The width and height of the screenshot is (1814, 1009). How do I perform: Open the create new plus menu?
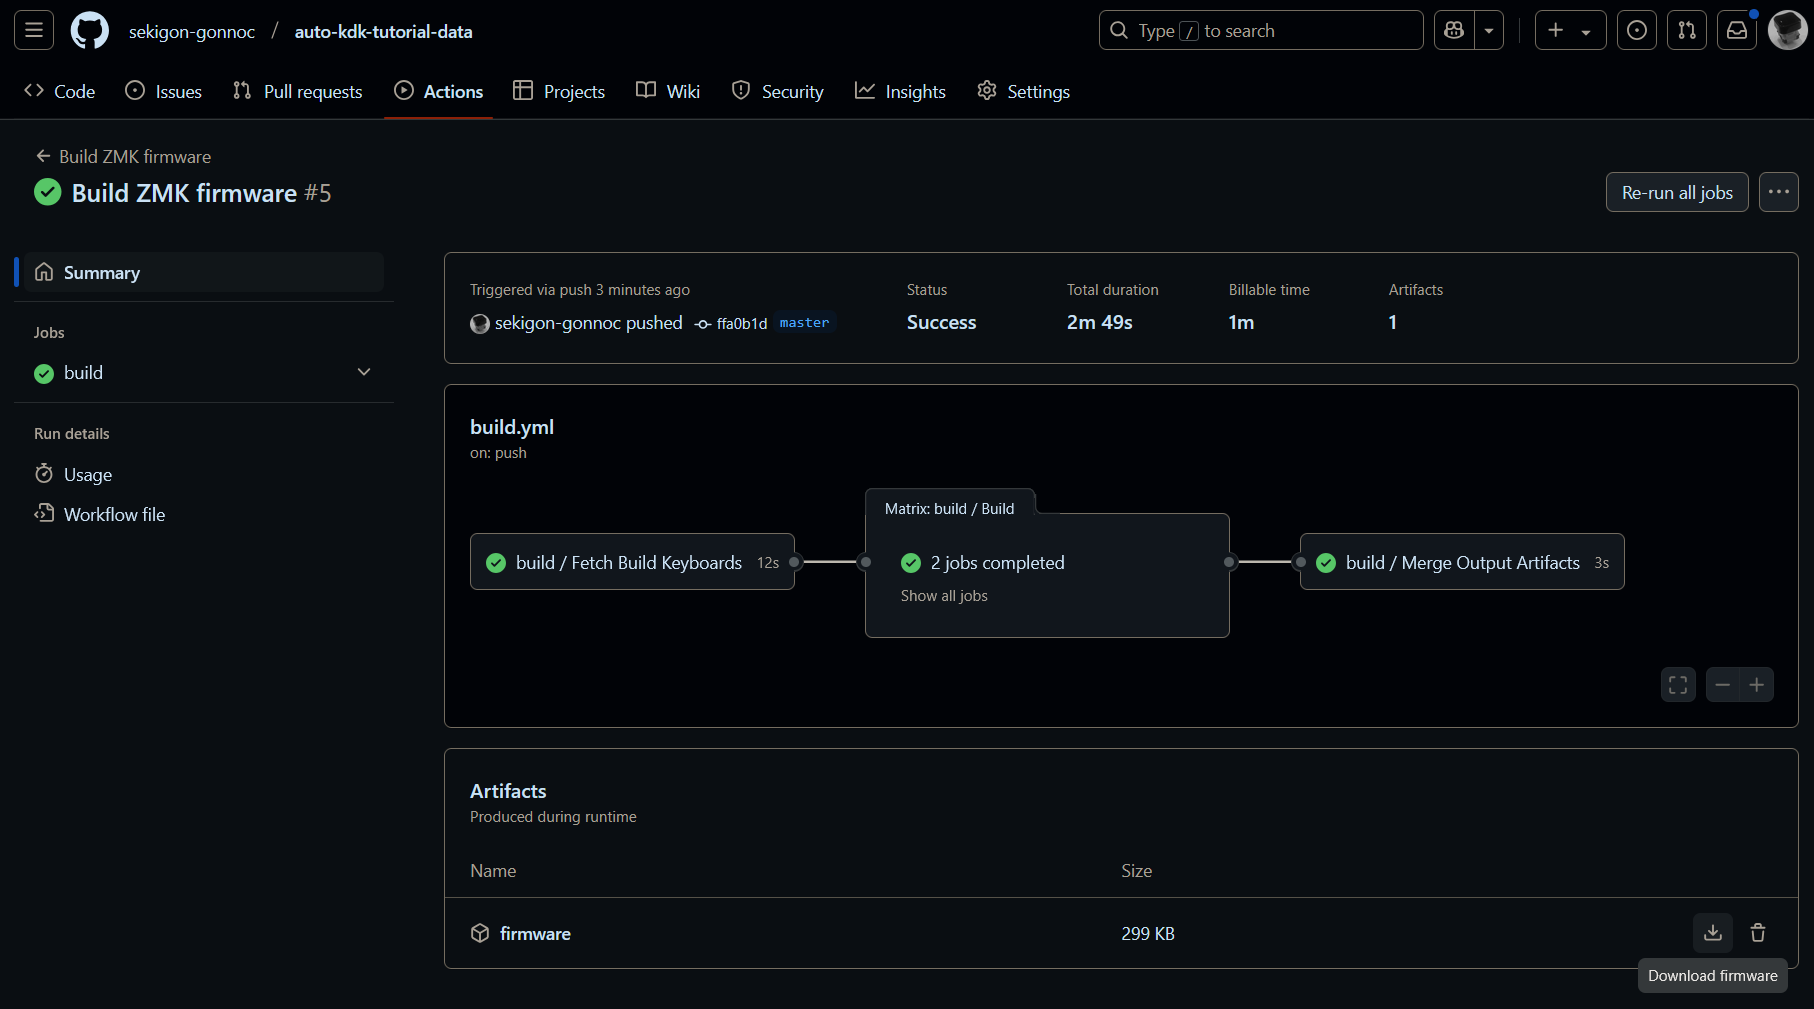point(1570,31)
